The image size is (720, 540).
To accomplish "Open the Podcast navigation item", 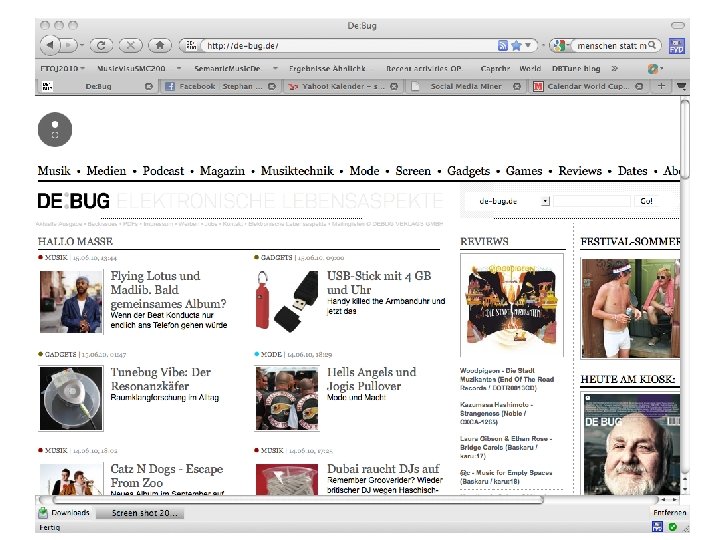I will [x=163, y=171].
